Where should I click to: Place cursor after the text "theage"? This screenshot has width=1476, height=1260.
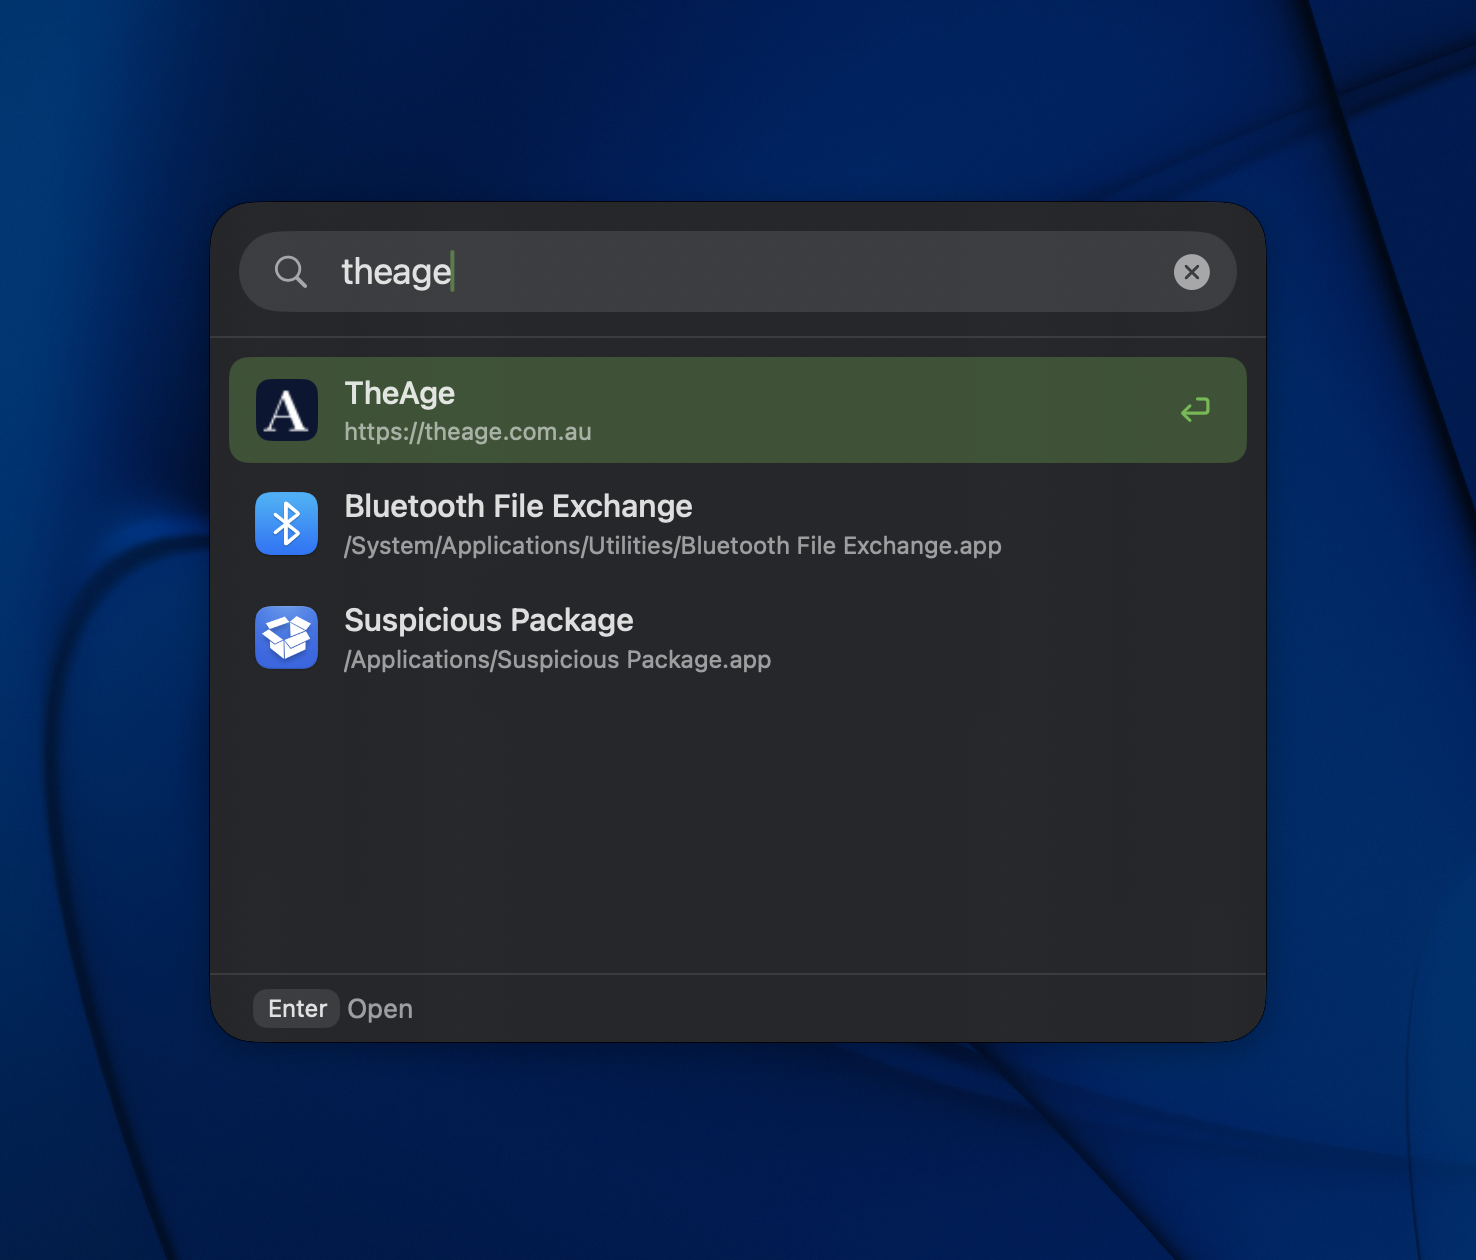(456, 271)
